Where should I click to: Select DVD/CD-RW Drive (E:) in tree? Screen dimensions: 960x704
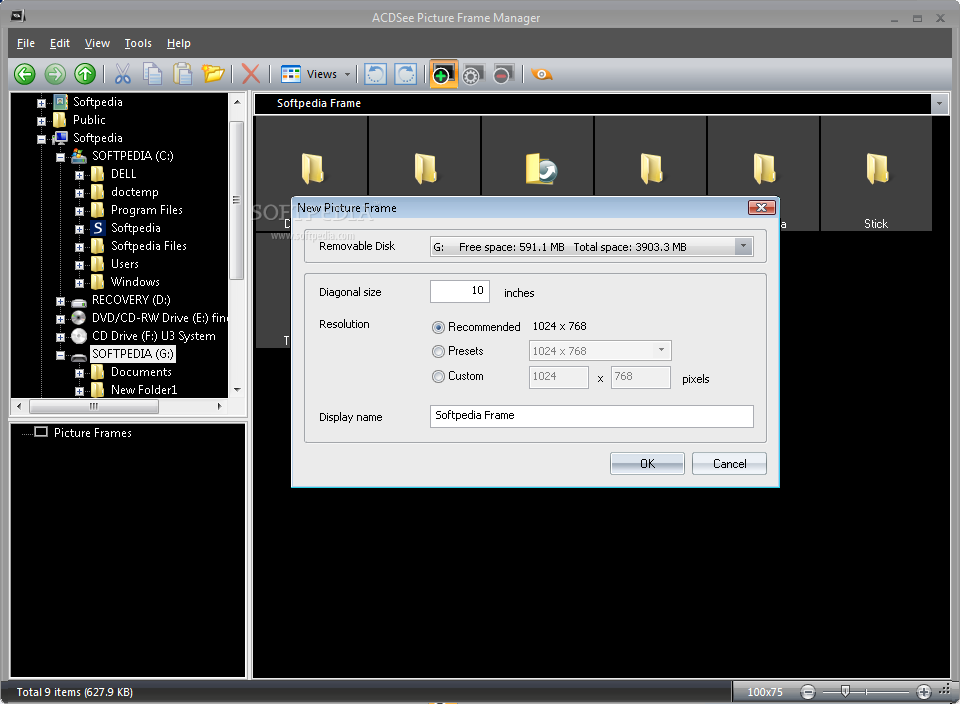[x=159, y=318]
